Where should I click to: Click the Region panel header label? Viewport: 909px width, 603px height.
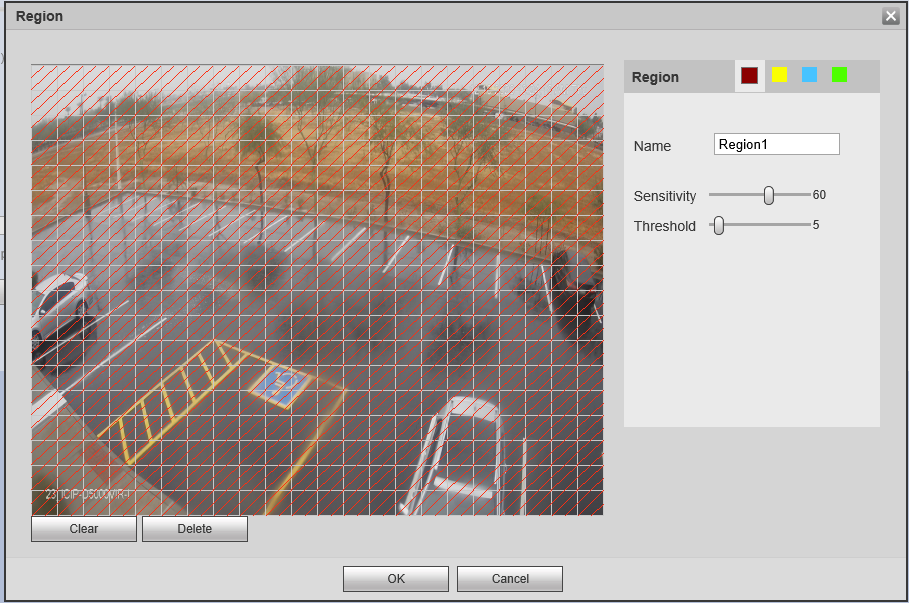(655, 77)
